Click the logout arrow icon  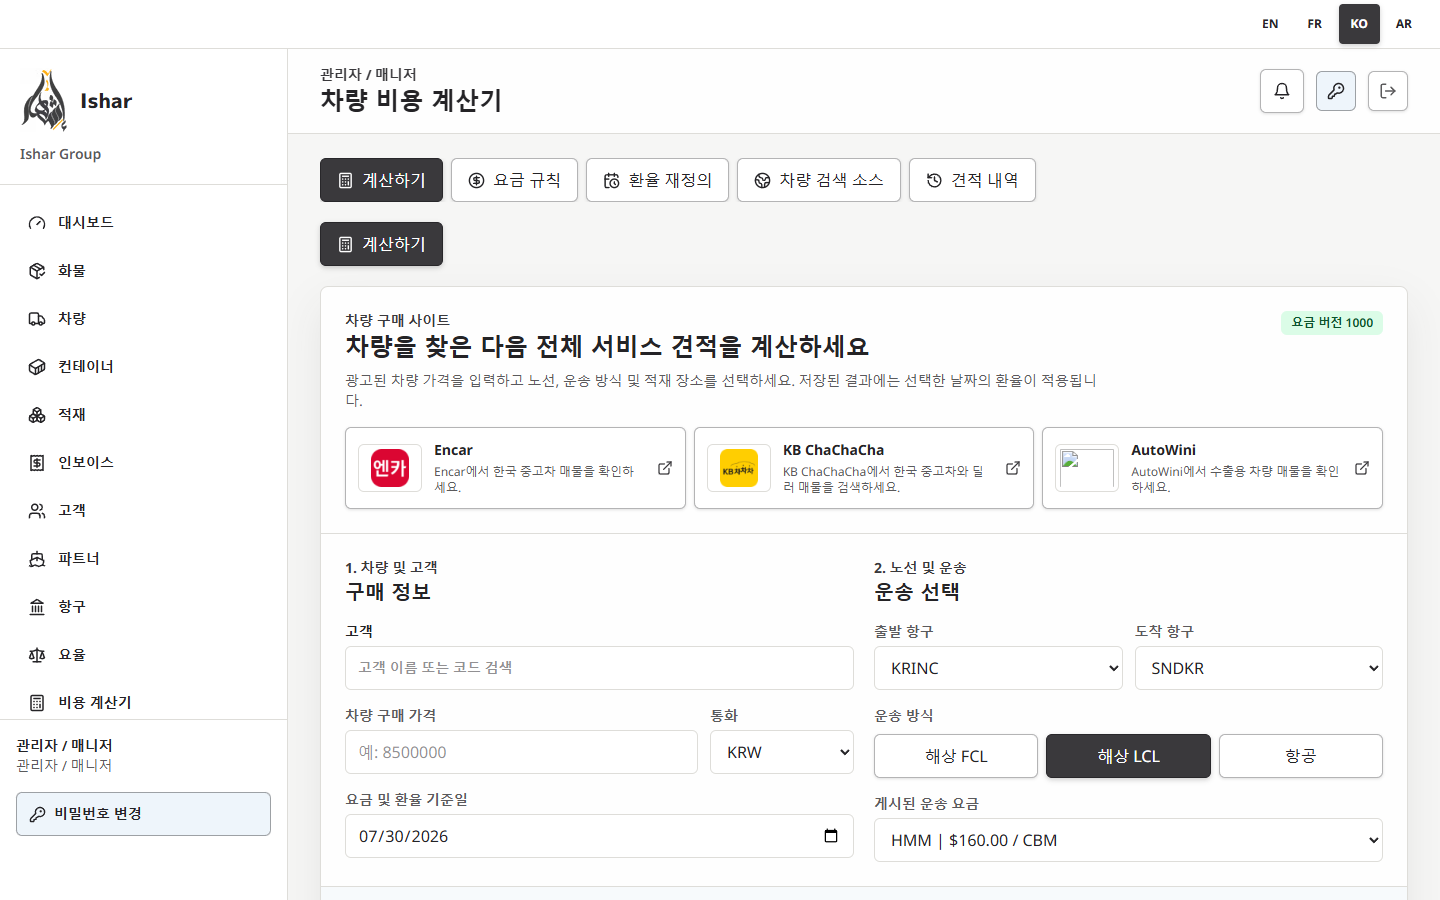coord(1388,91)
